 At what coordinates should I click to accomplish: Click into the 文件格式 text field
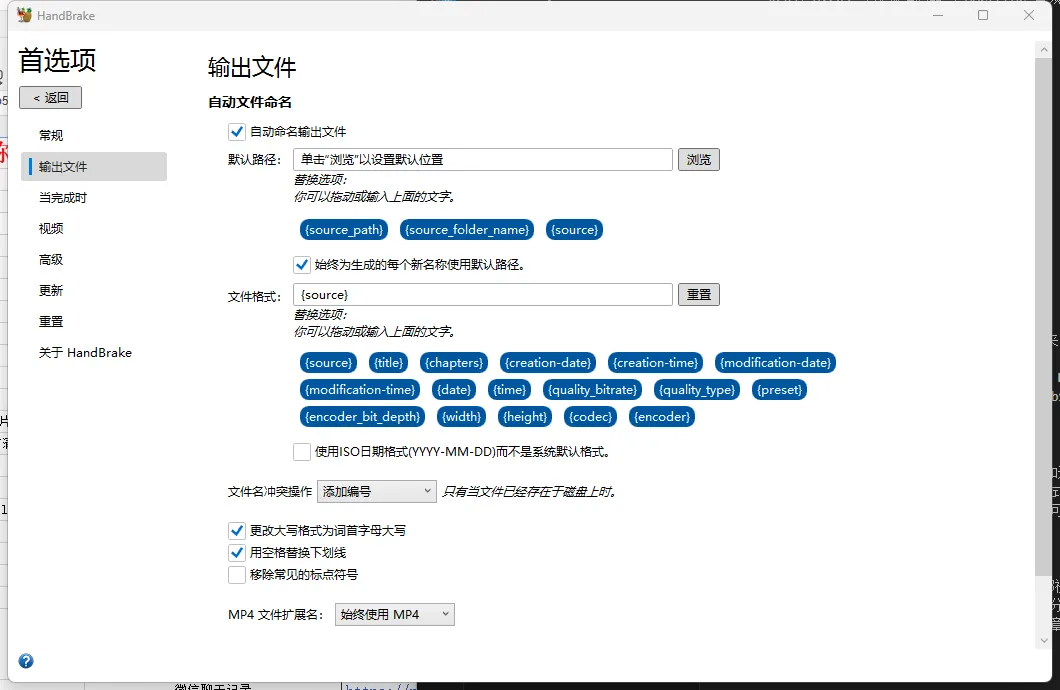(483, 295)
